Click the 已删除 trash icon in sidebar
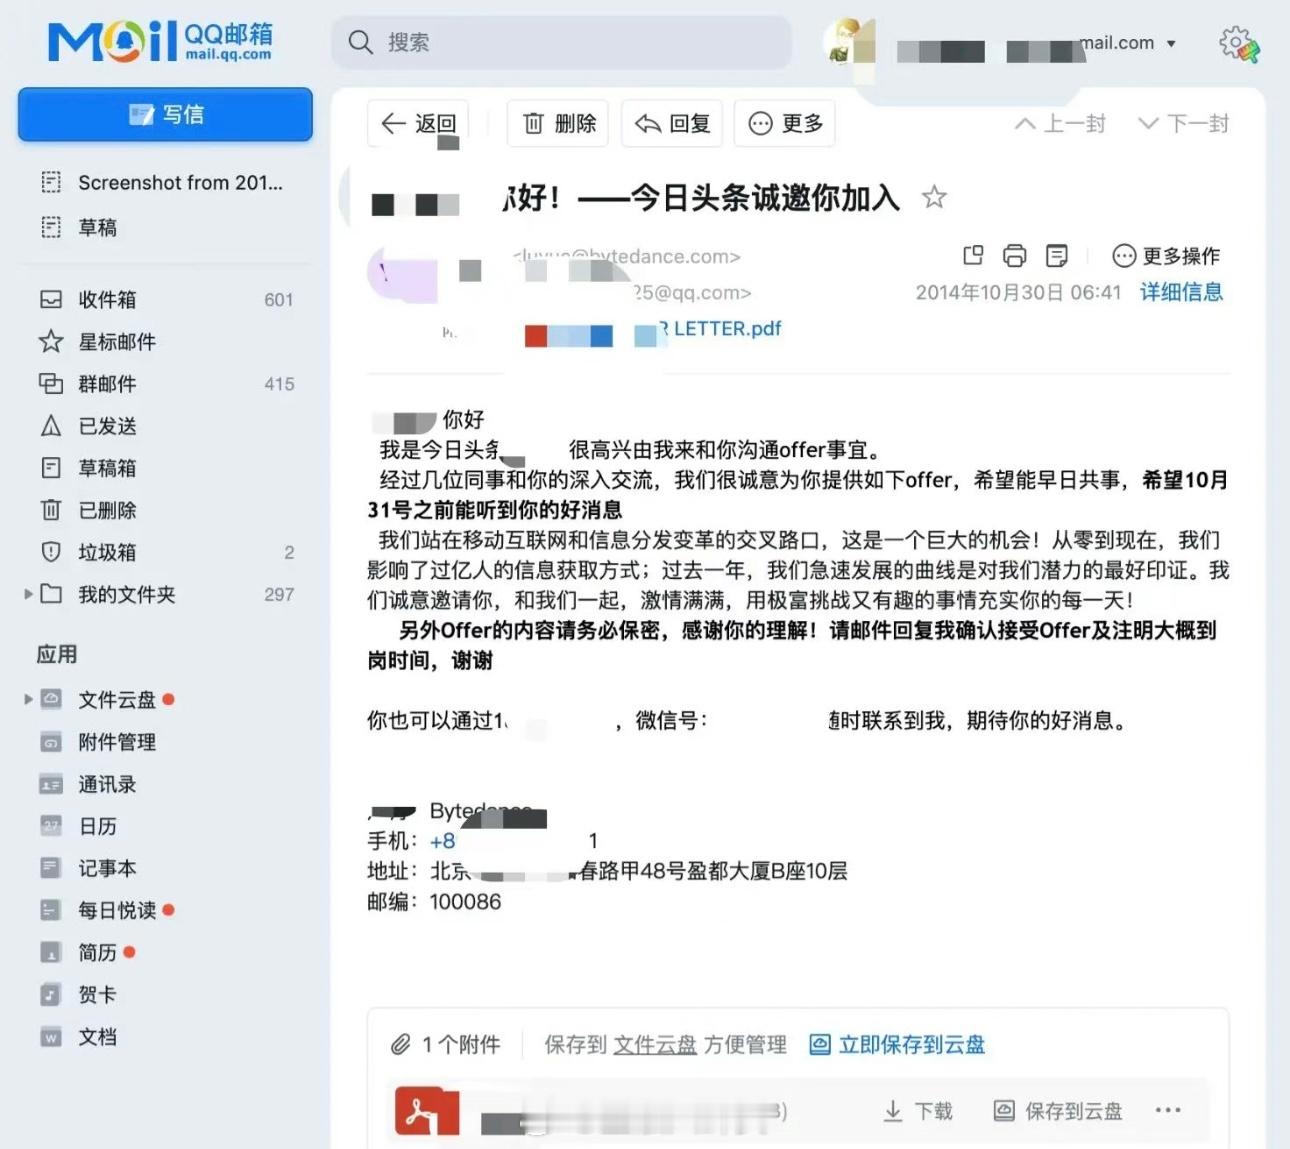The width and height of the screenshot is (1290, 1149). click(x=51, y=510)
